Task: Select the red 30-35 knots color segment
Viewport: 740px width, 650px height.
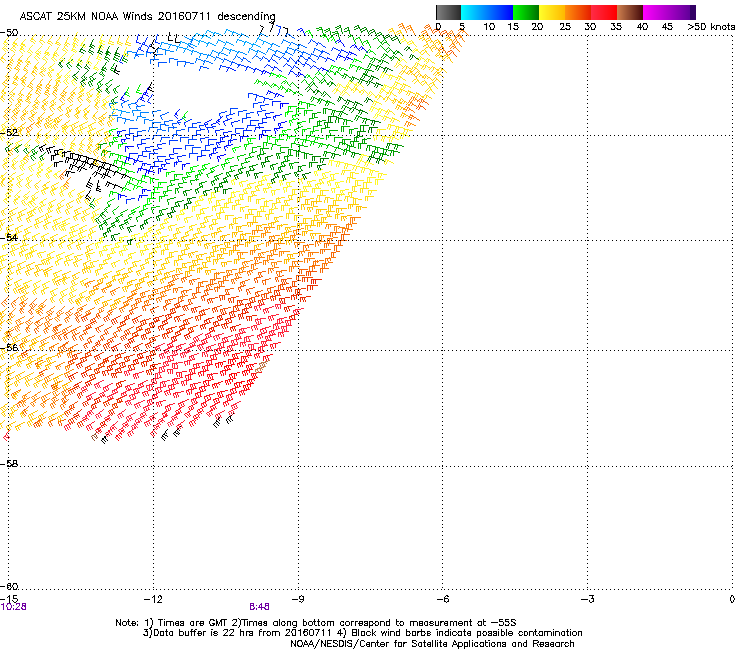Action: pos(604,12)
